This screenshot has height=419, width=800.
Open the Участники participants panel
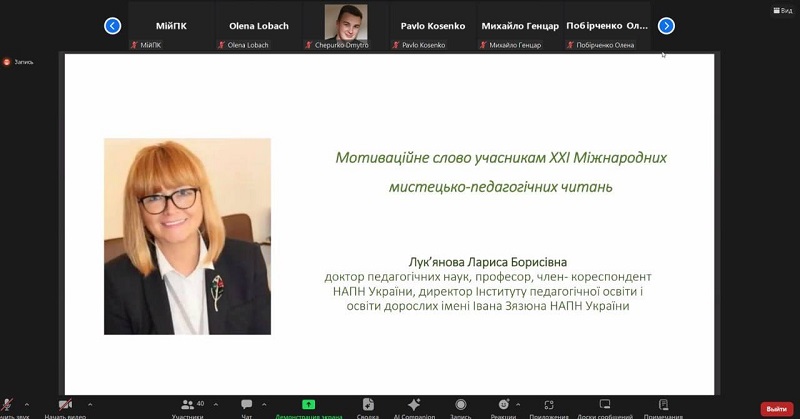tap(188, 407)
